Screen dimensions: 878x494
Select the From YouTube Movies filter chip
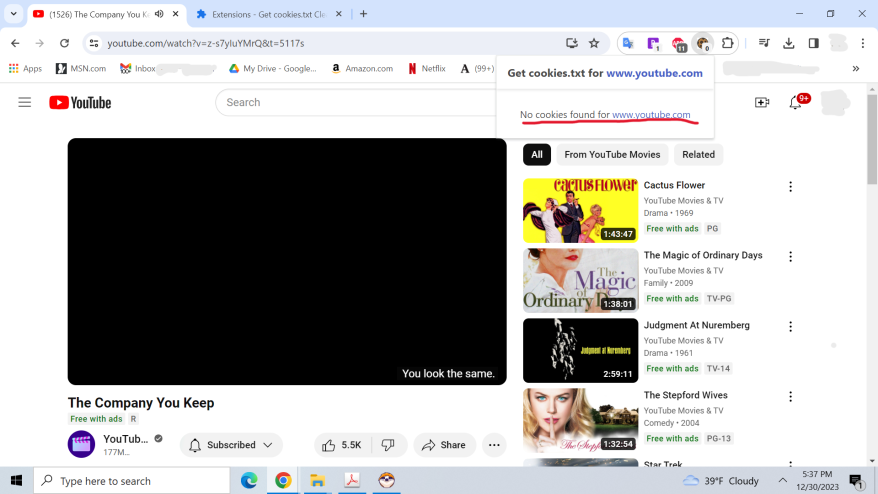(612, 154)
